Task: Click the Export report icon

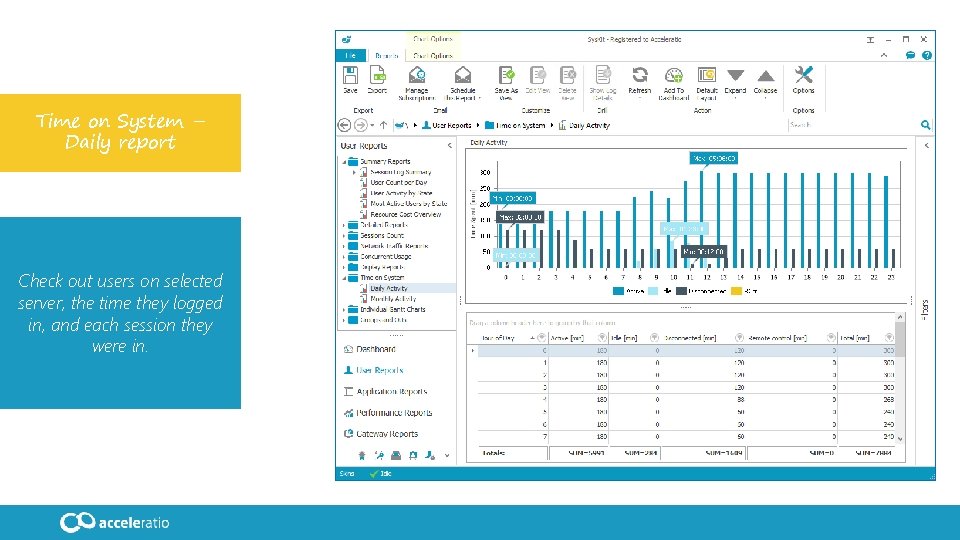Action: [x=377, y=75]
